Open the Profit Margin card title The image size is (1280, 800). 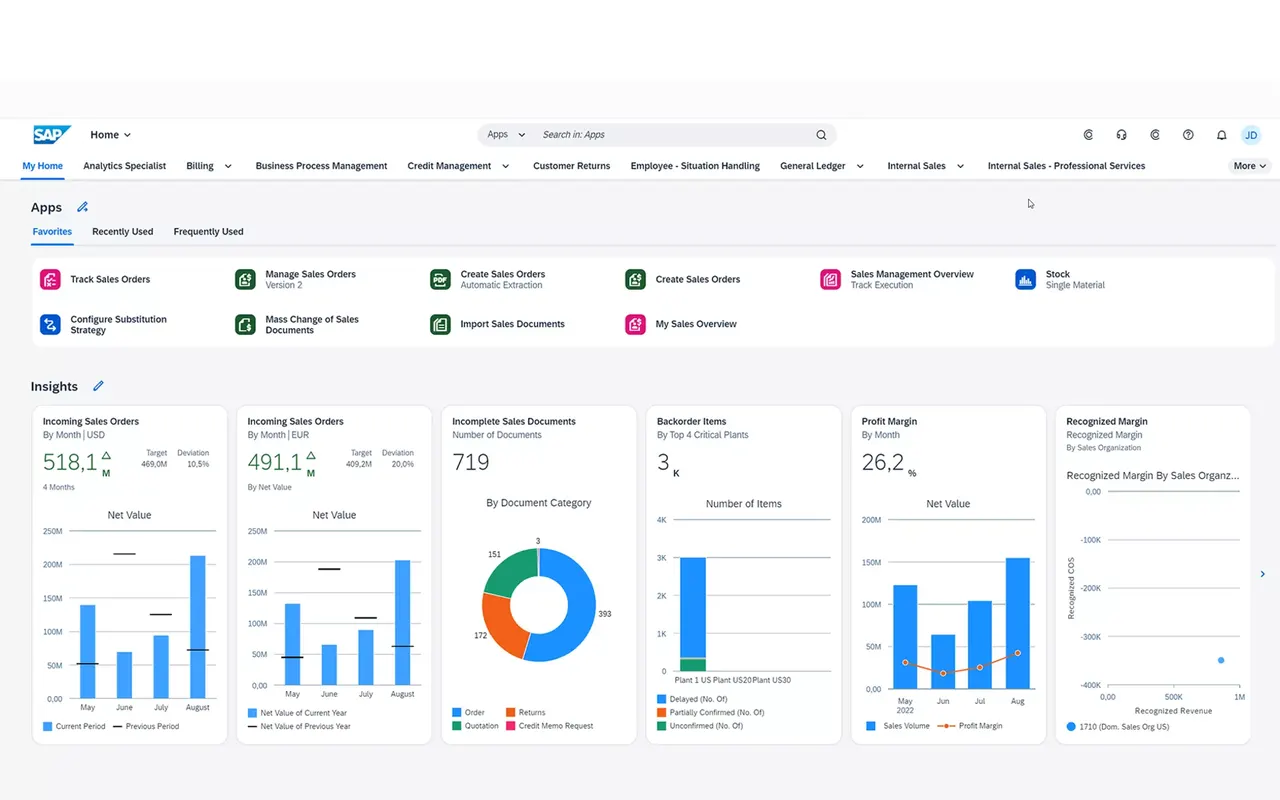coord(889,422)
